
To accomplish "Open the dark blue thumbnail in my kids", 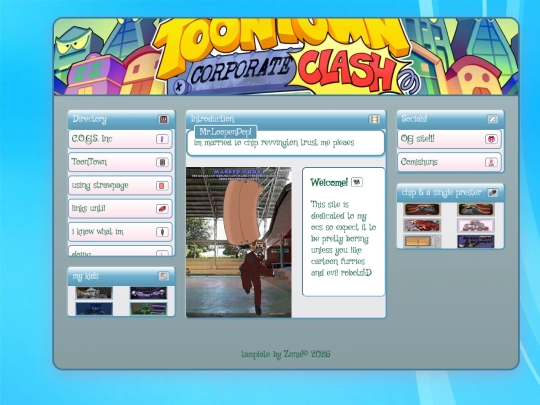I will [x=94, y=309].
